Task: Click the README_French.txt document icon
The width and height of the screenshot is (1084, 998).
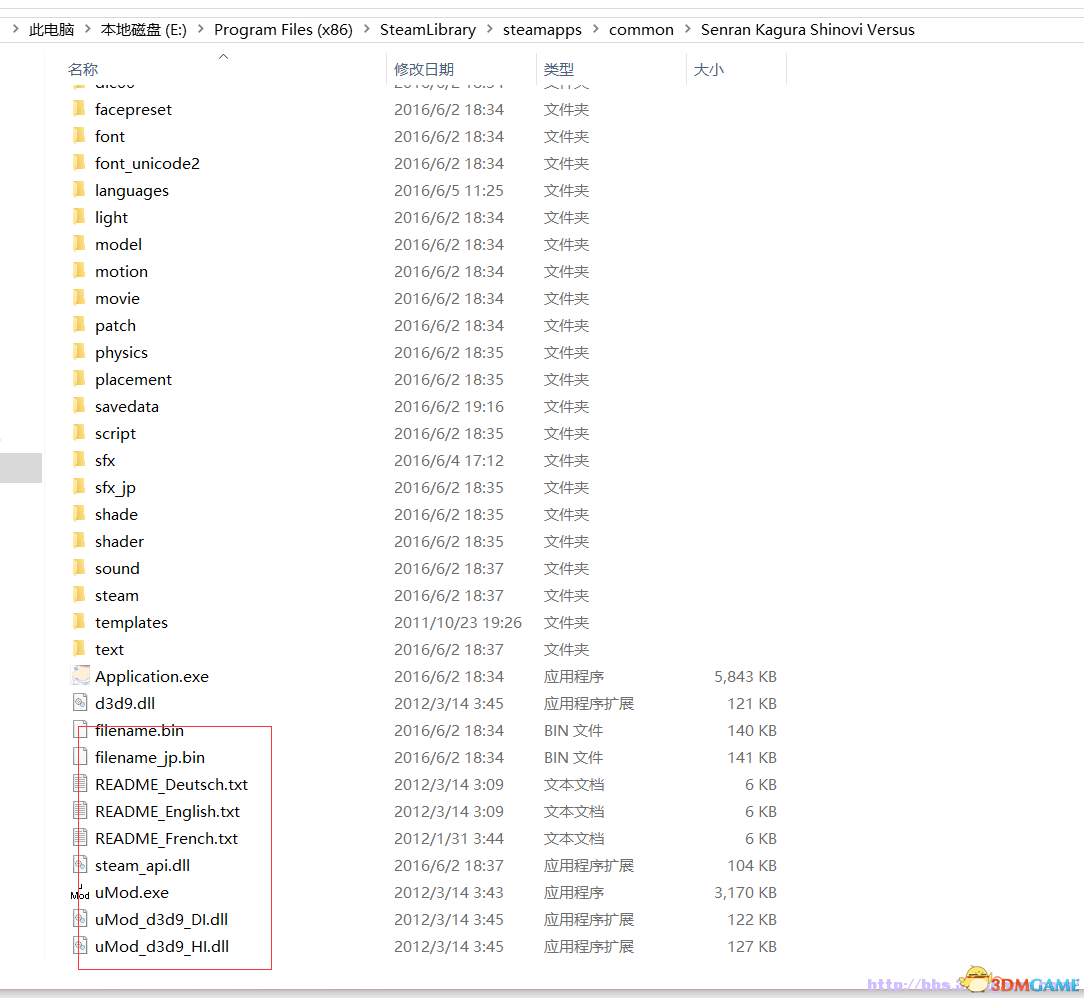Action: click(80, 838)
